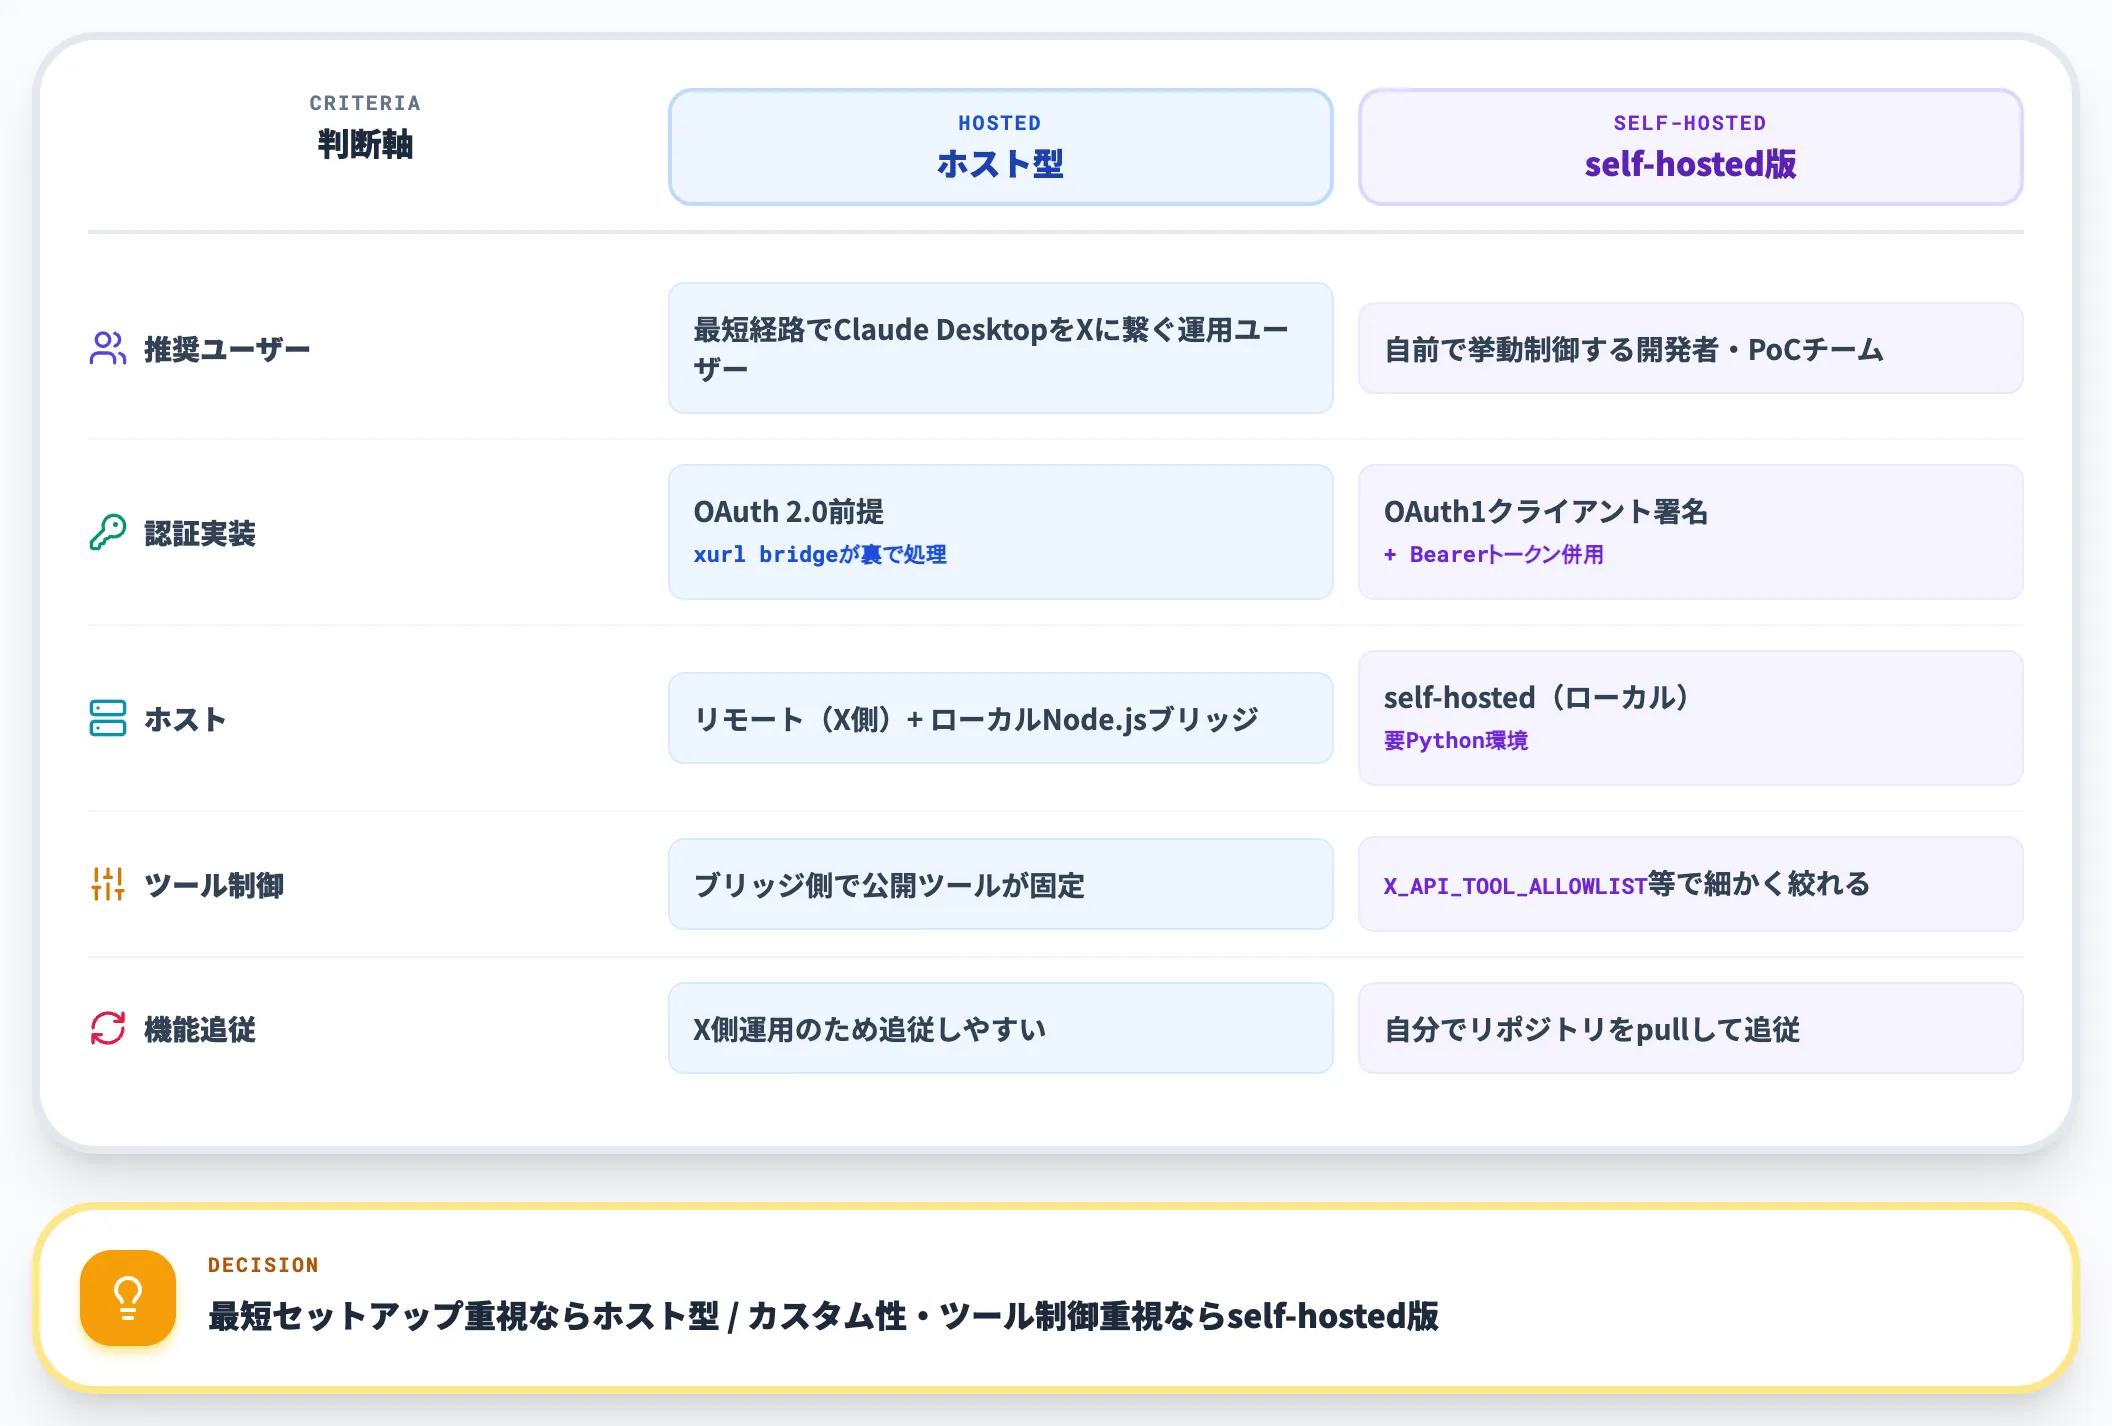2112x1426 pixels.
Task: Click the server icon beside ホスト
Action: pos(108,718)
